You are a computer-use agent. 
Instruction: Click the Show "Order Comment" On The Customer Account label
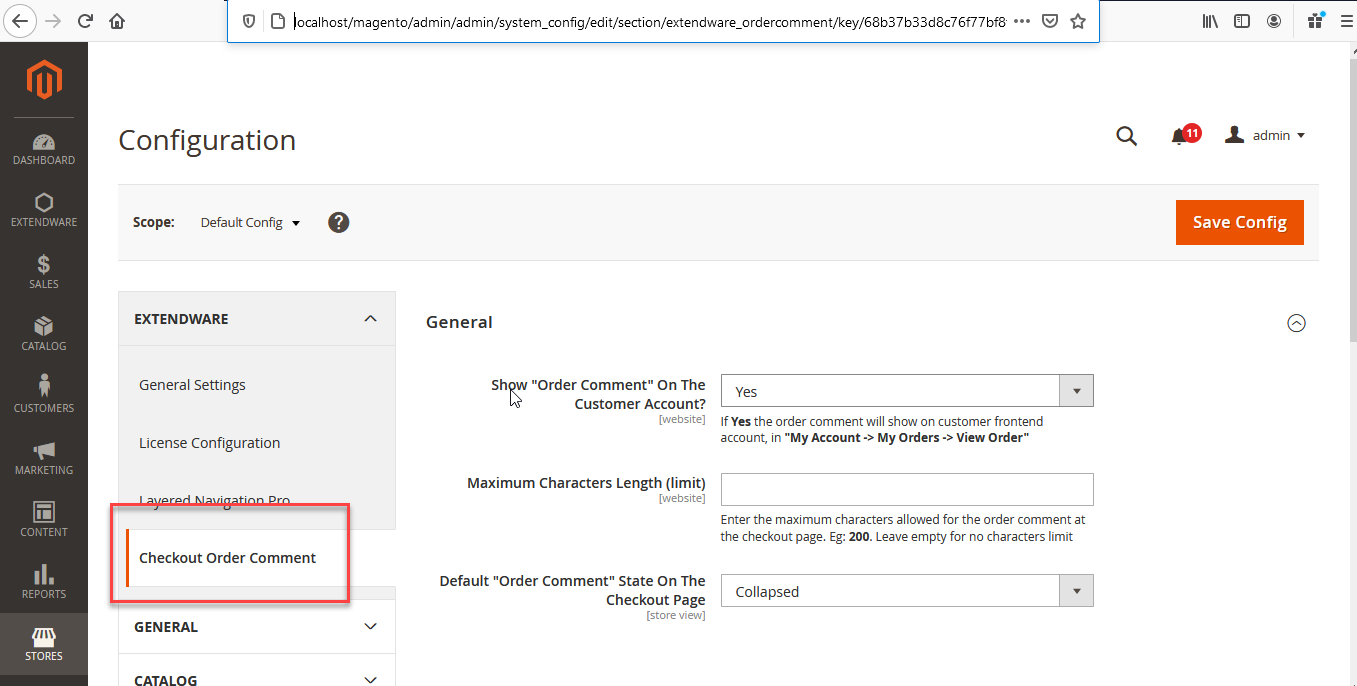click(x=598, y=394)
